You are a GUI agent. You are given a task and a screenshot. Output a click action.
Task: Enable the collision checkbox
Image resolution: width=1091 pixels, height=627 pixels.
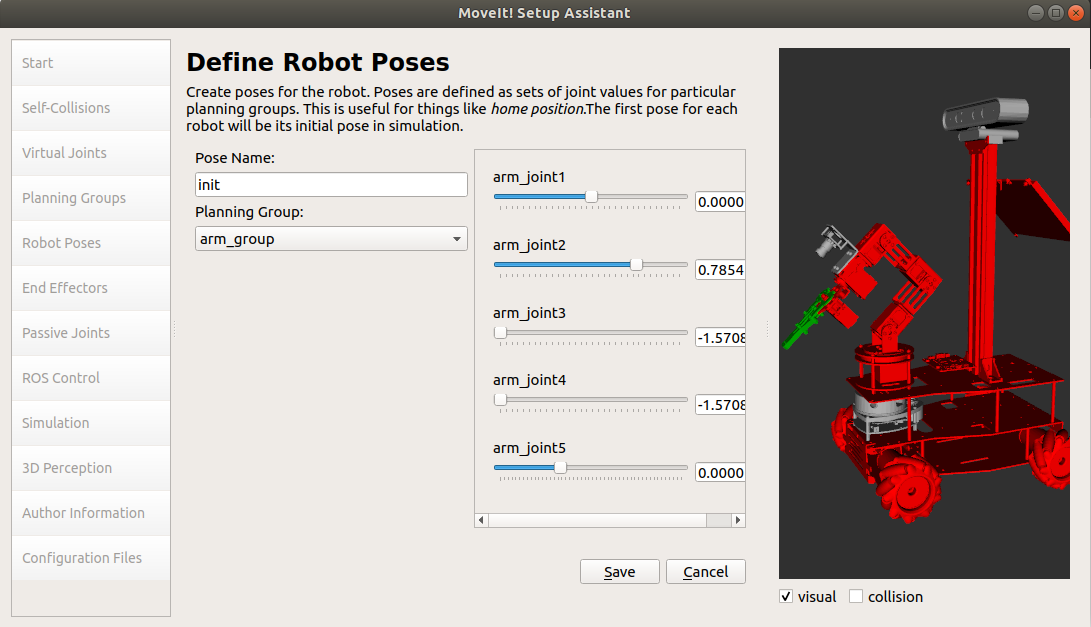[856, 596]
